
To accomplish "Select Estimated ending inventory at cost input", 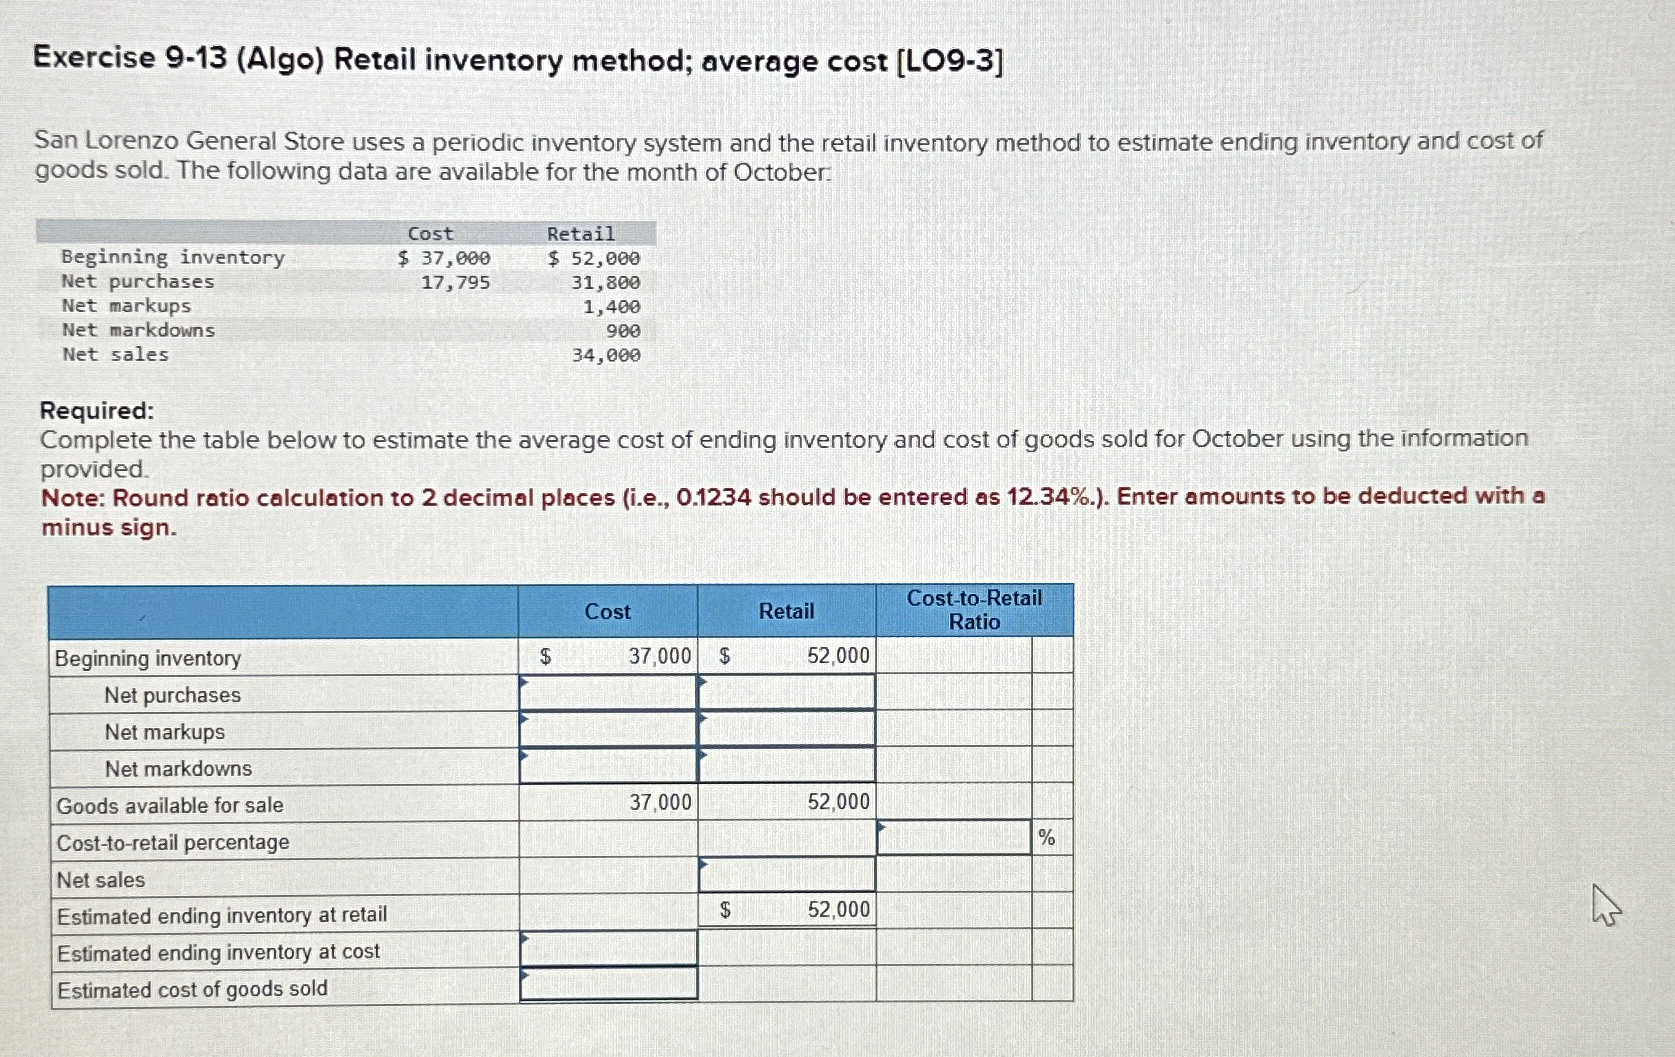I will pos(608,949).
